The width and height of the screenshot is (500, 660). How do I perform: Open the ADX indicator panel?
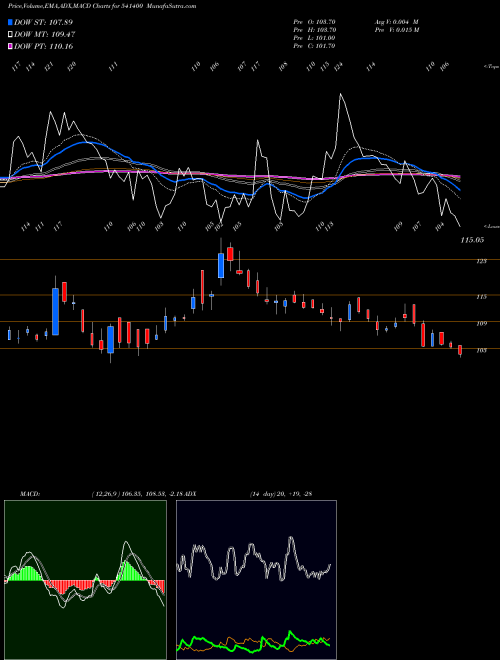tap(256, 580)
